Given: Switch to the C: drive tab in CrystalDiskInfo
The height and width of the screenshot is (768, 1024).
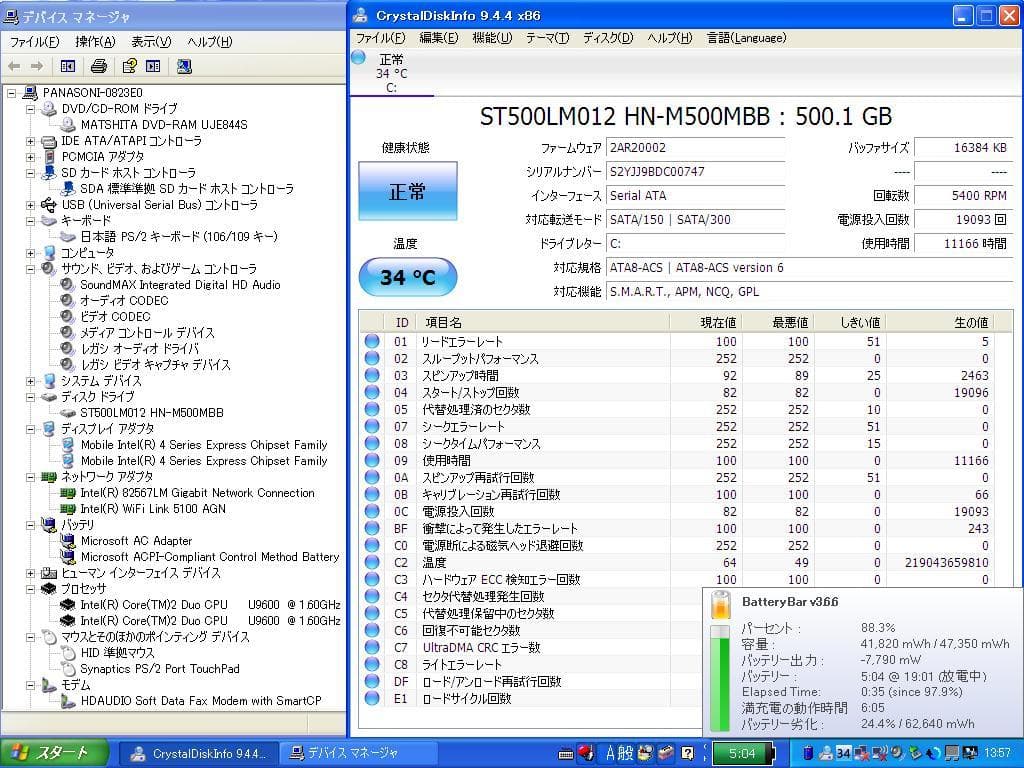Looking at the screenshot, I should (x=392, y=72).
